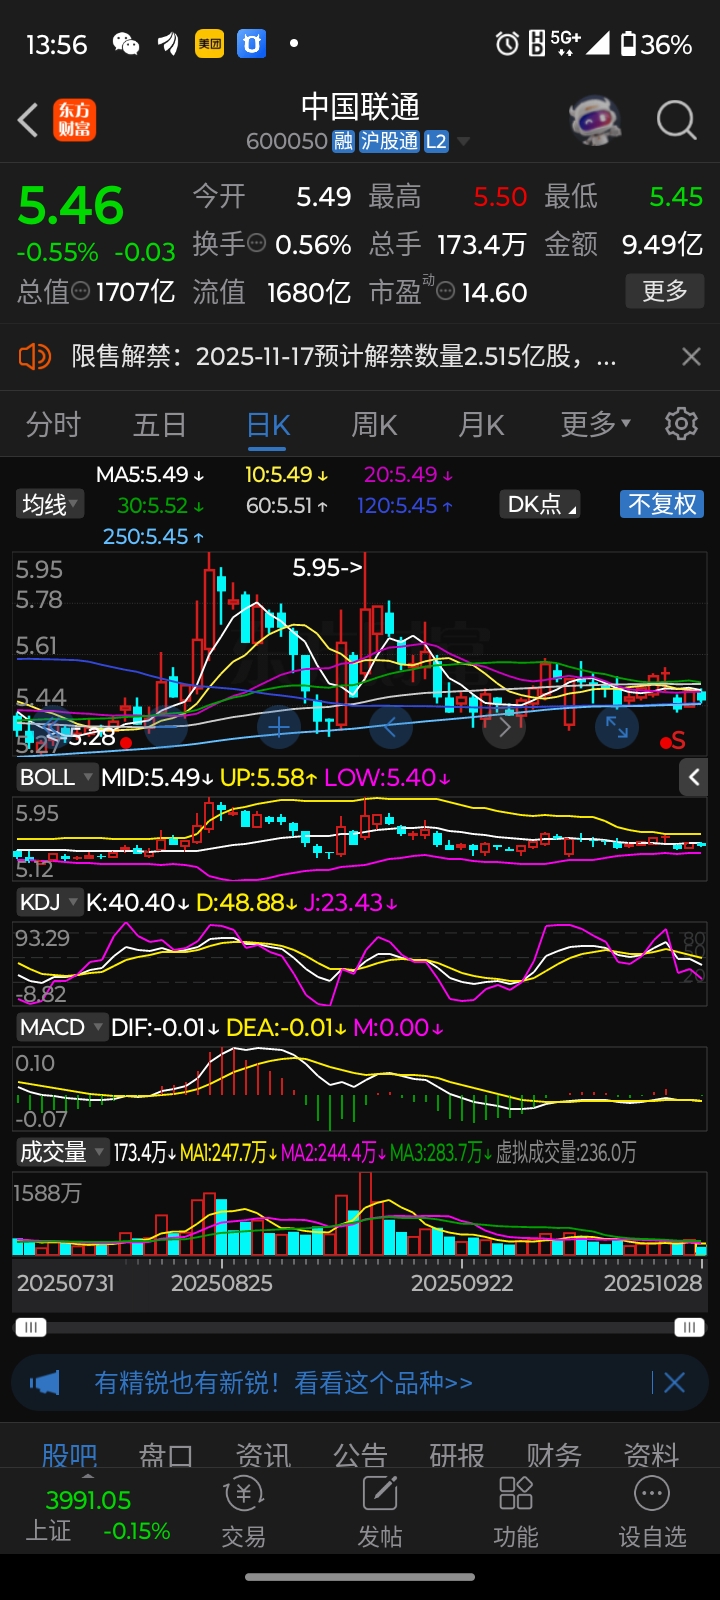The image size is (720, 1600).
Task: Tap the left range slider handle
Action: point(30,1327)
